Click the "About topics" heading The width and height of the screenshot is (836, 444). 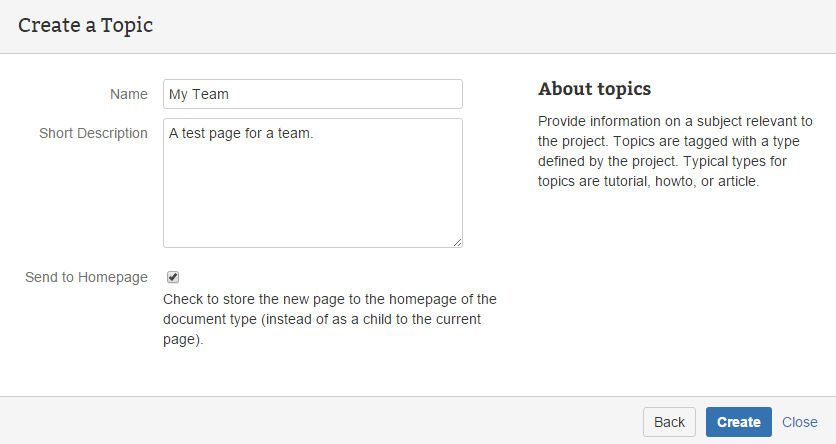[x=594, y=89]
